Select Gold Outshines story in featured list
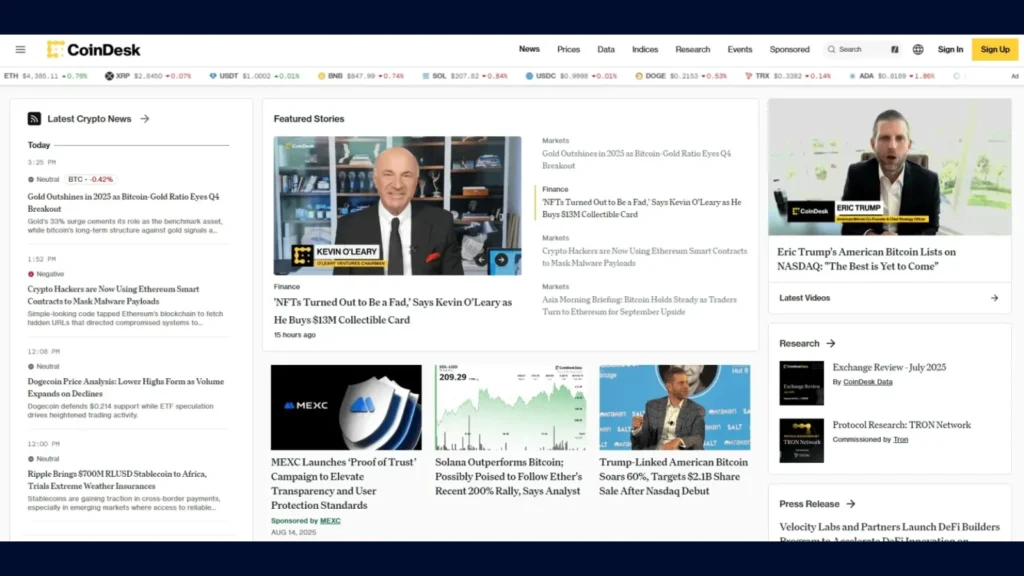The width and height of the screenshot is (1024, 576). pyautogui.click(x=637, y=159)
